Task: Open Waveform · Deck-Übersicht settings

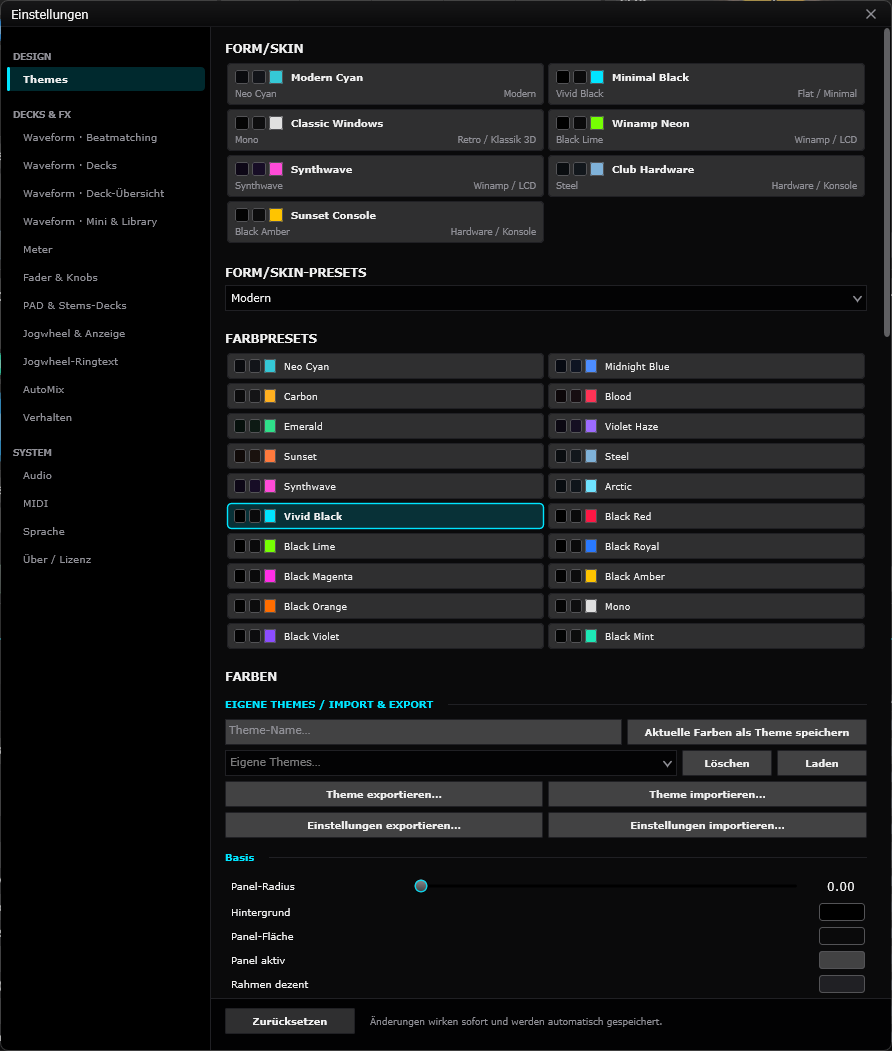Action: [106, 194]
